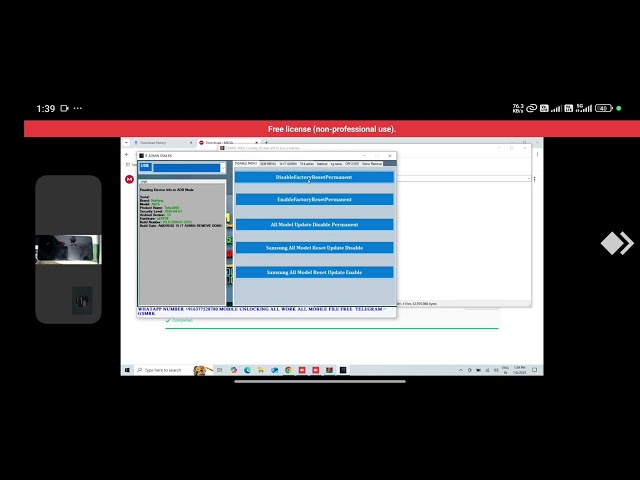Click the Free license banner
The image size is (640, 480).
332,129
